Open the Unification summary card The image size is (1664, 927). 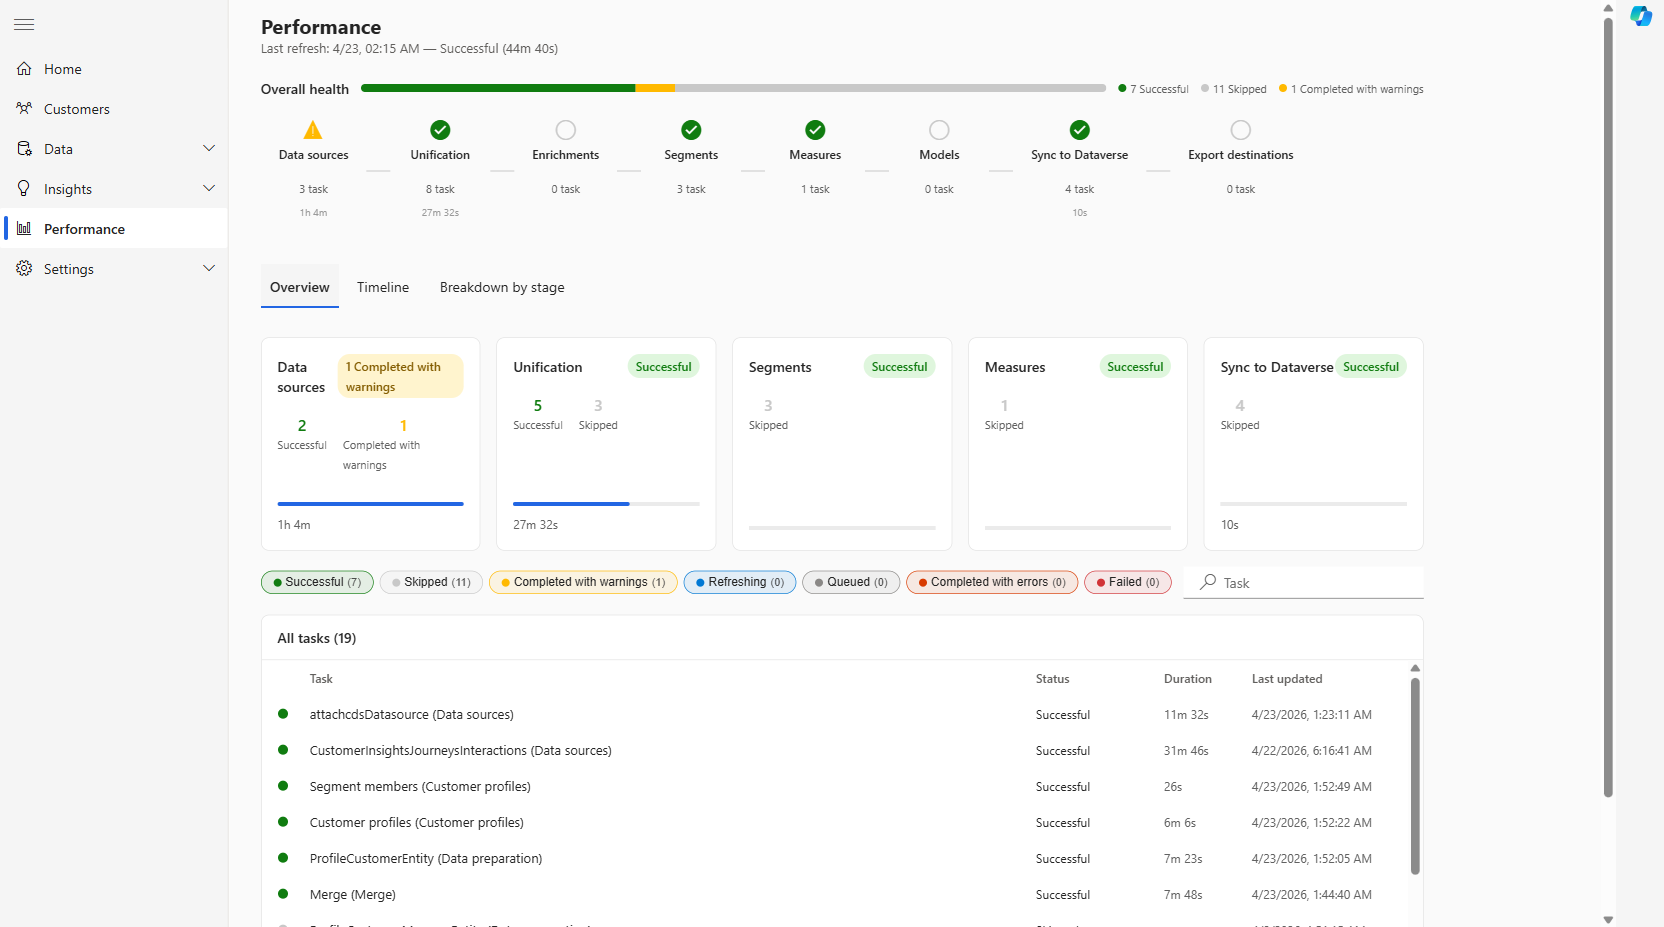[x=606, y=444]
